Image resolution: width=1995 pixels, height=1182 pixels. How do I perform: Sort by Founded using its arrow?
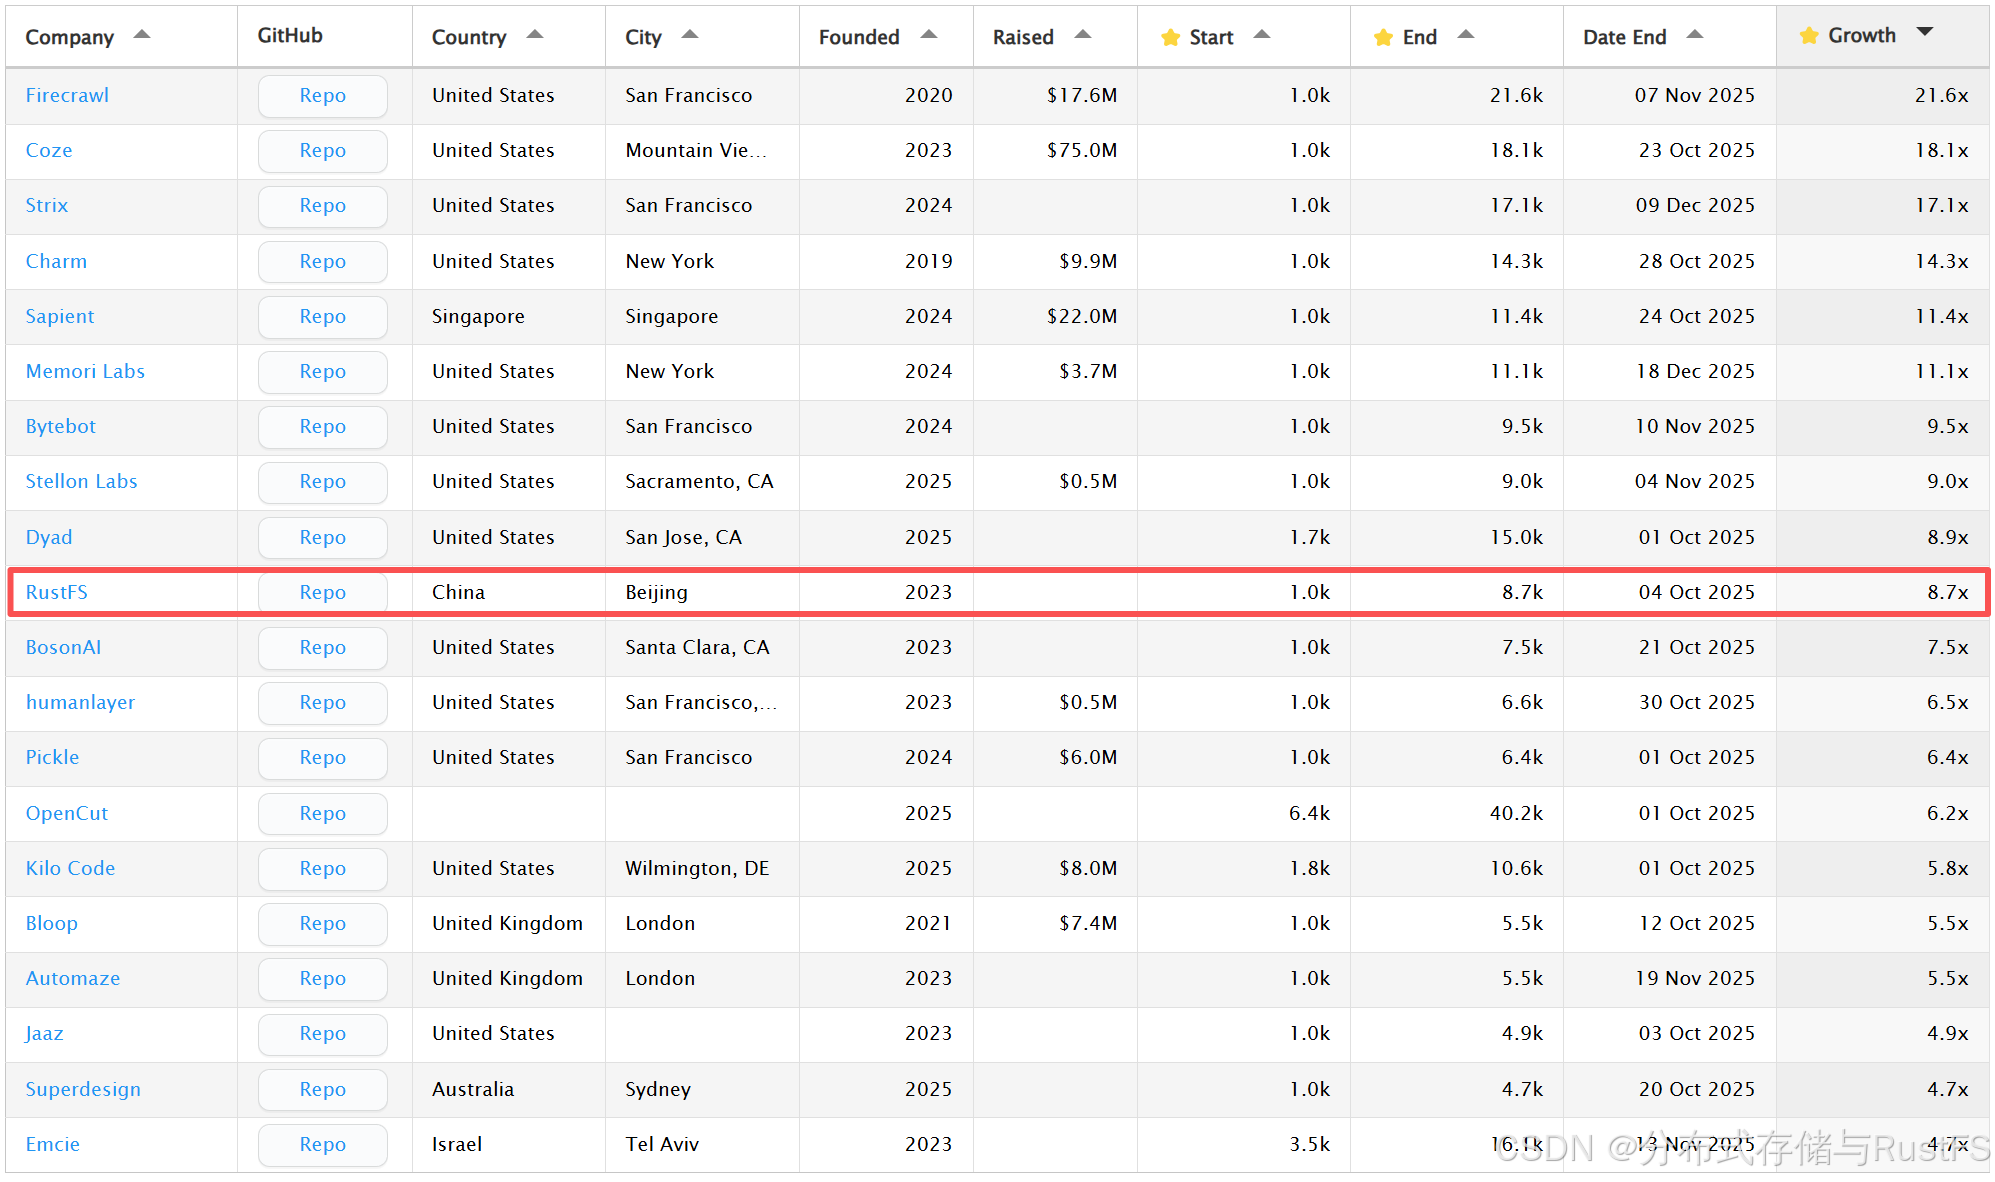click(x=929, y=35)
